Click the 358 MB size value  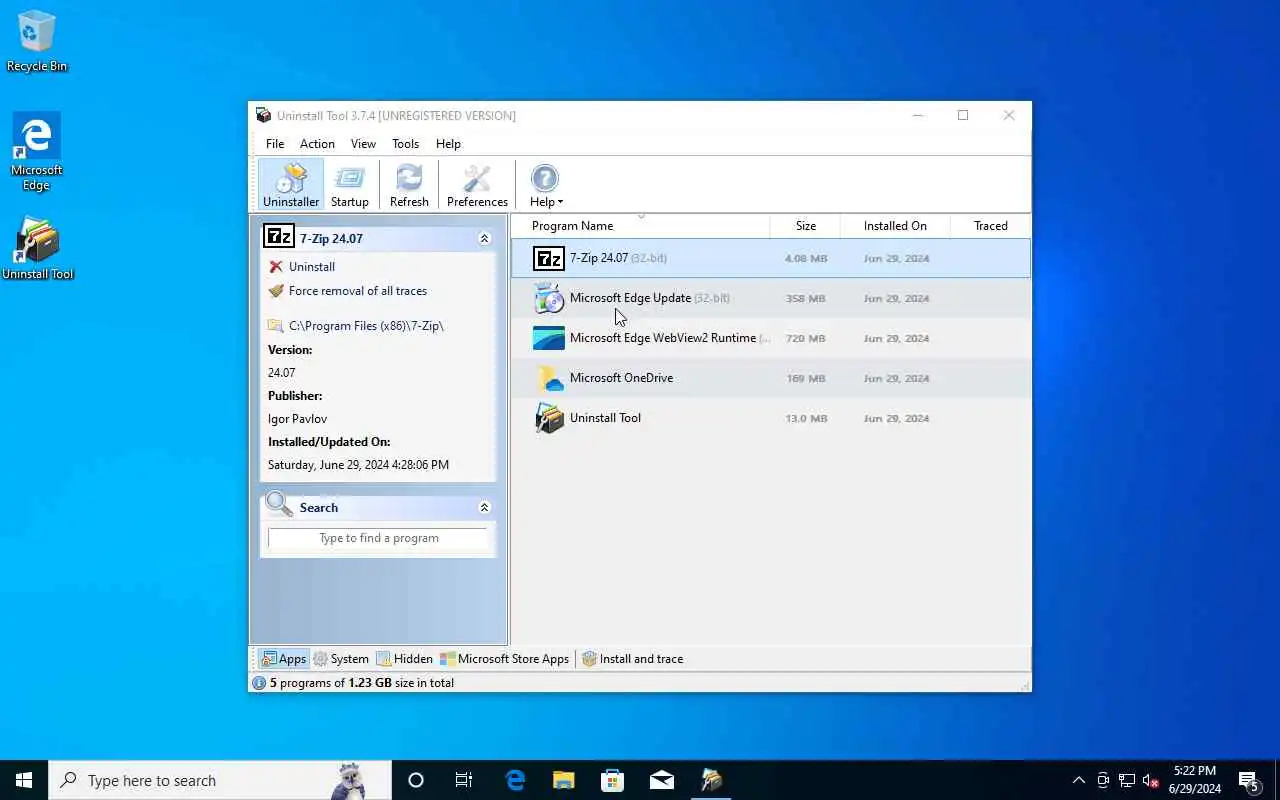coord(806,299)
